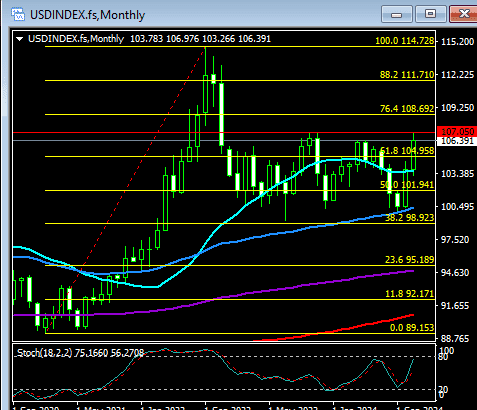This screenshot has height=410, width=477.
Task: Click the stochastic 80 level scale value
Action: pyautogui.click(x=443, y=357)
